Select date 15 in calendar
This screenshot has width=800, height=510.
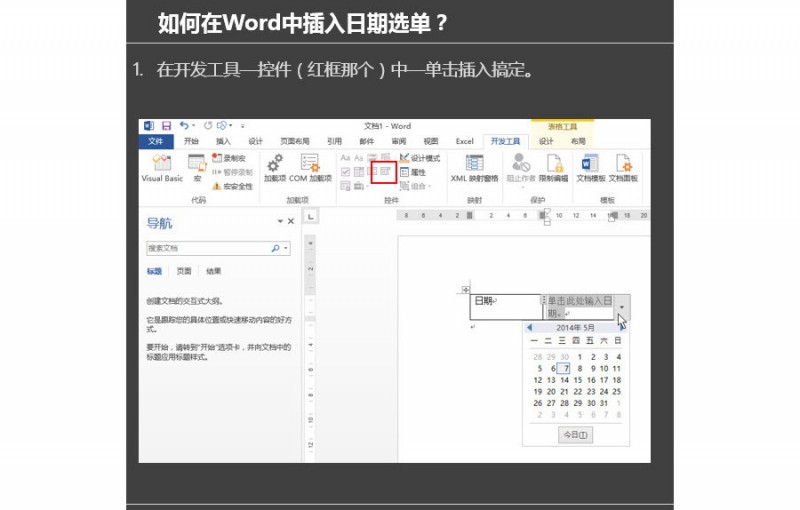578,380
